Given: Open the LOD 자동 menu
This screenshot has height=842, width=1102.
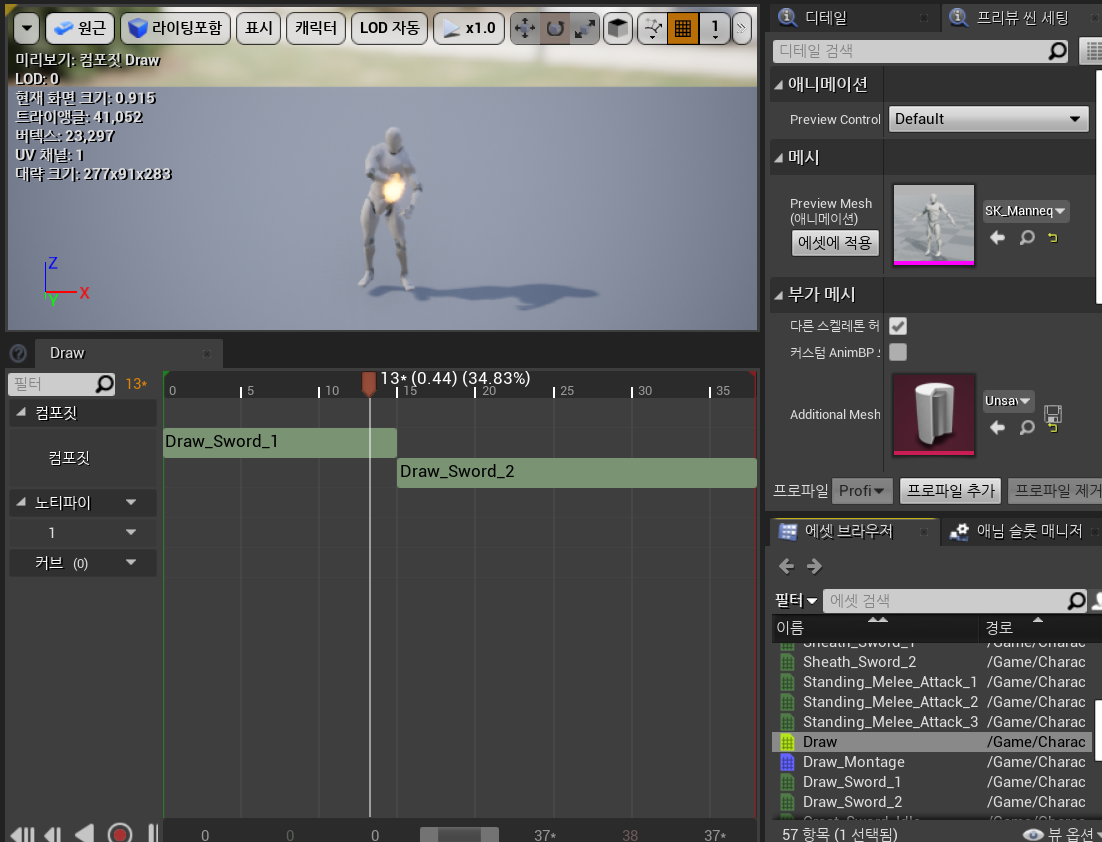Looking at the screenshot, I should coord(389,28).
